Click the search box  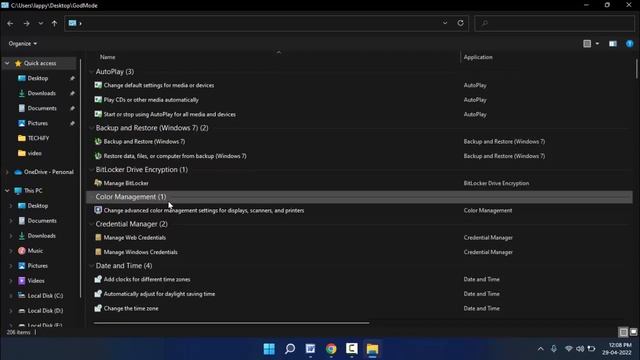coord(555,23)
